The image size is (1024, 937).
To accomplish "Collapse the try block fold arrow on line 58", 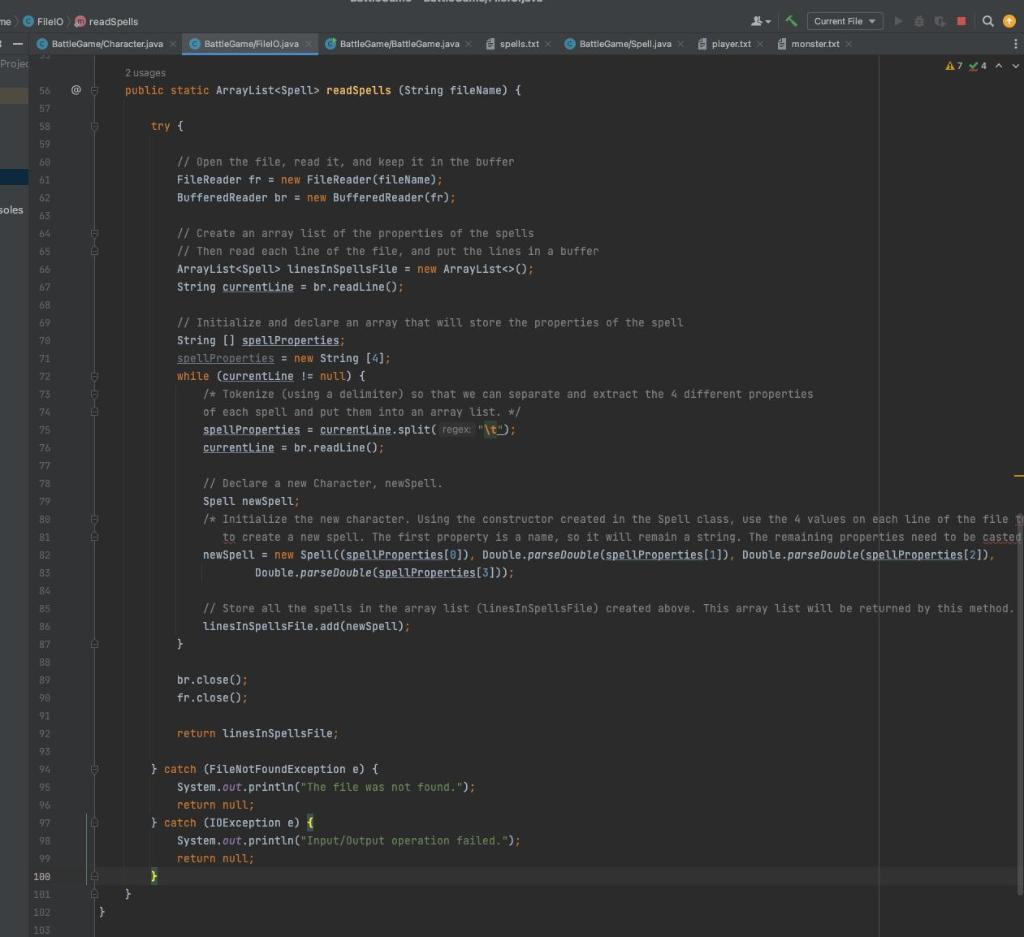I will pyautogui.click(x=94, y=125).
